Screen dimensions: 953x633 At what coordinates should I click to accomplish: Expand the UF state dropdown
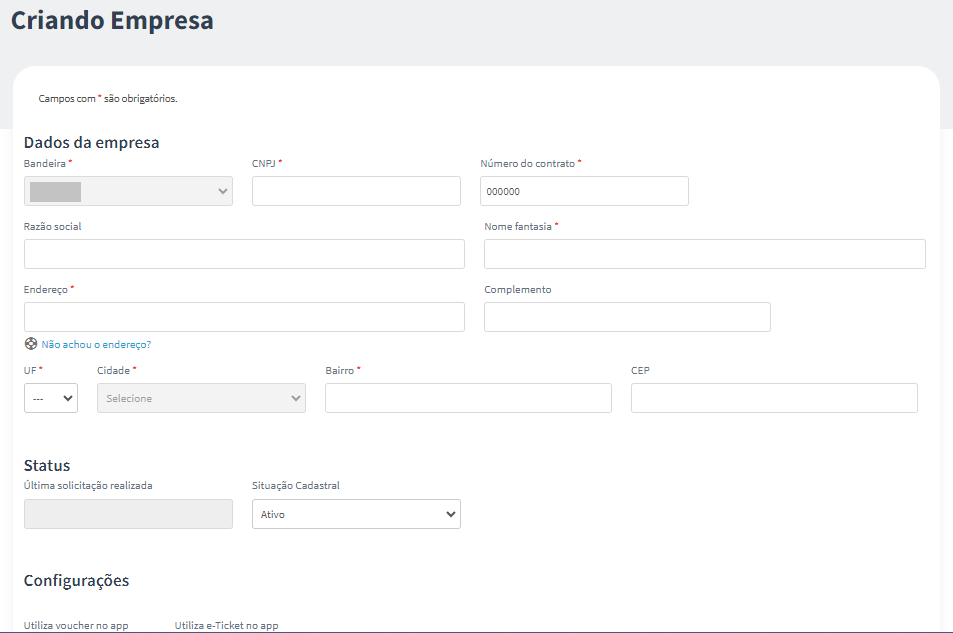click(x=51, y=398)
